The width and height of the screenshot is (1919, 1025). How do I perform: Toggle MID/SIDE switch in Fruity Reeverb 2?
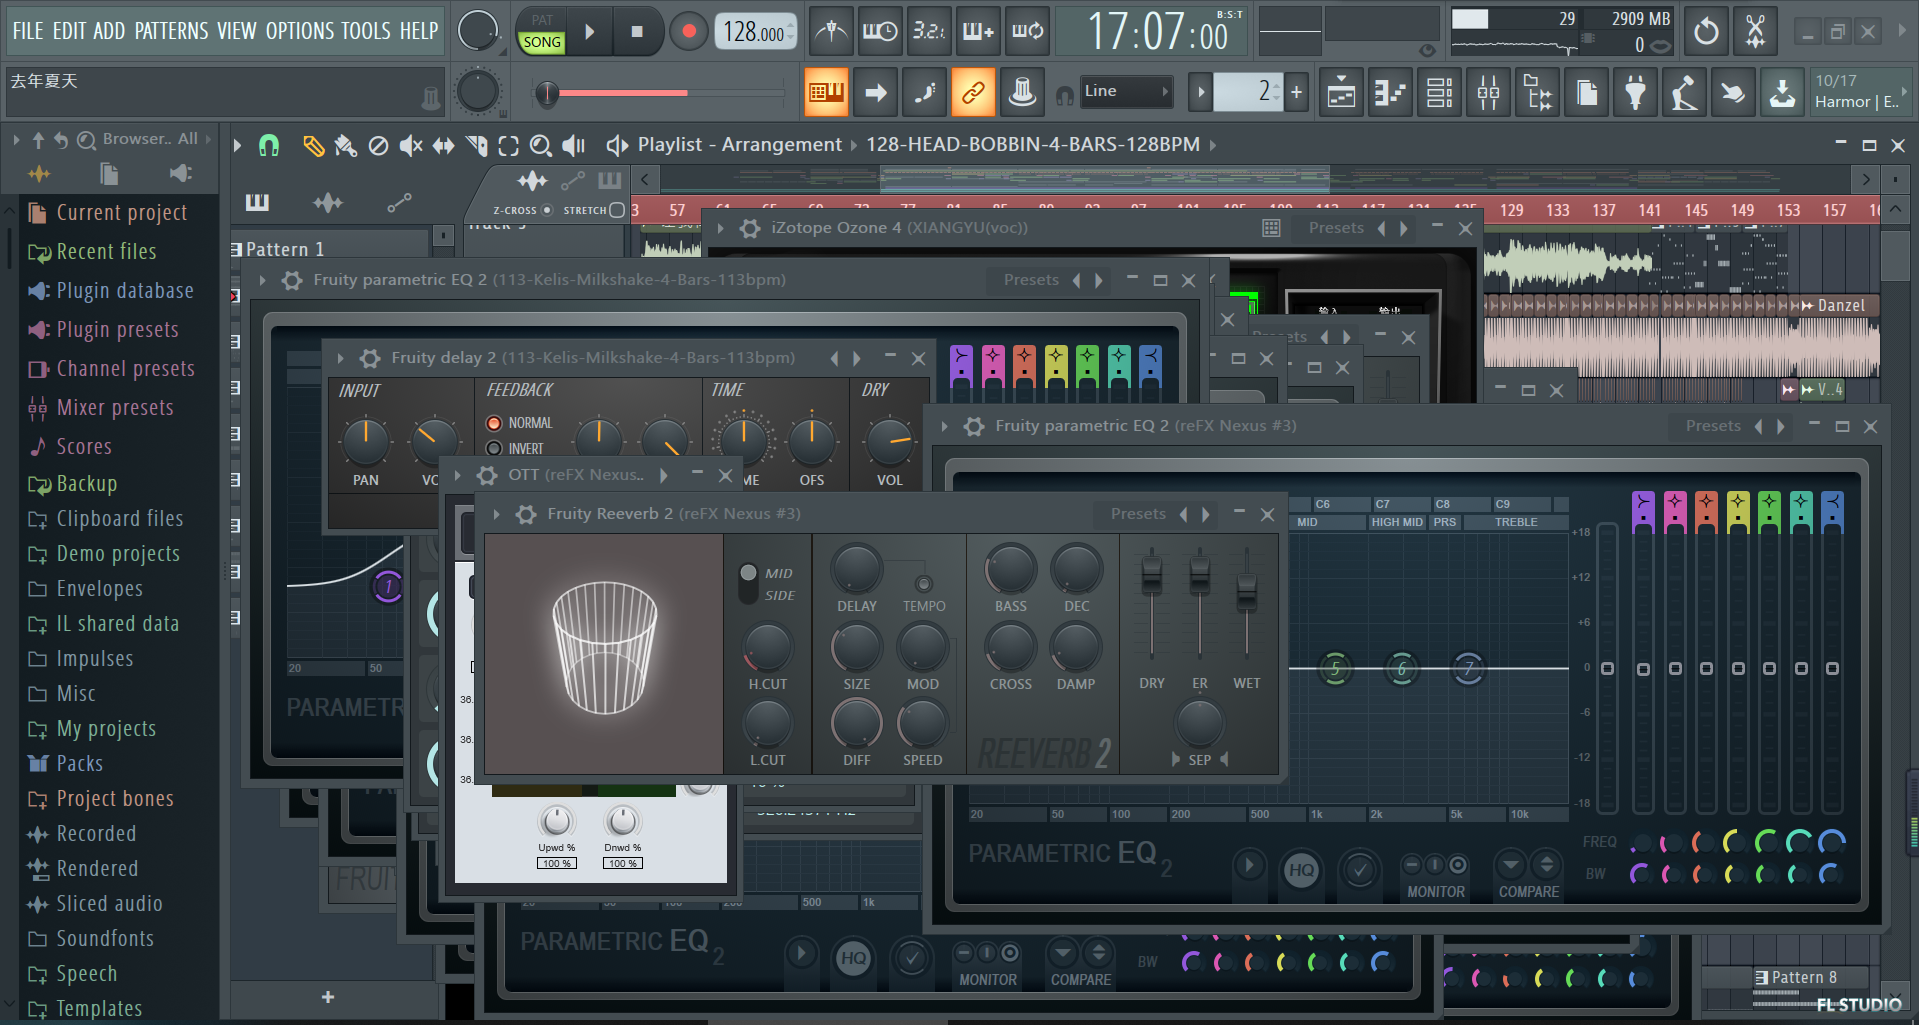click(748, 584)
